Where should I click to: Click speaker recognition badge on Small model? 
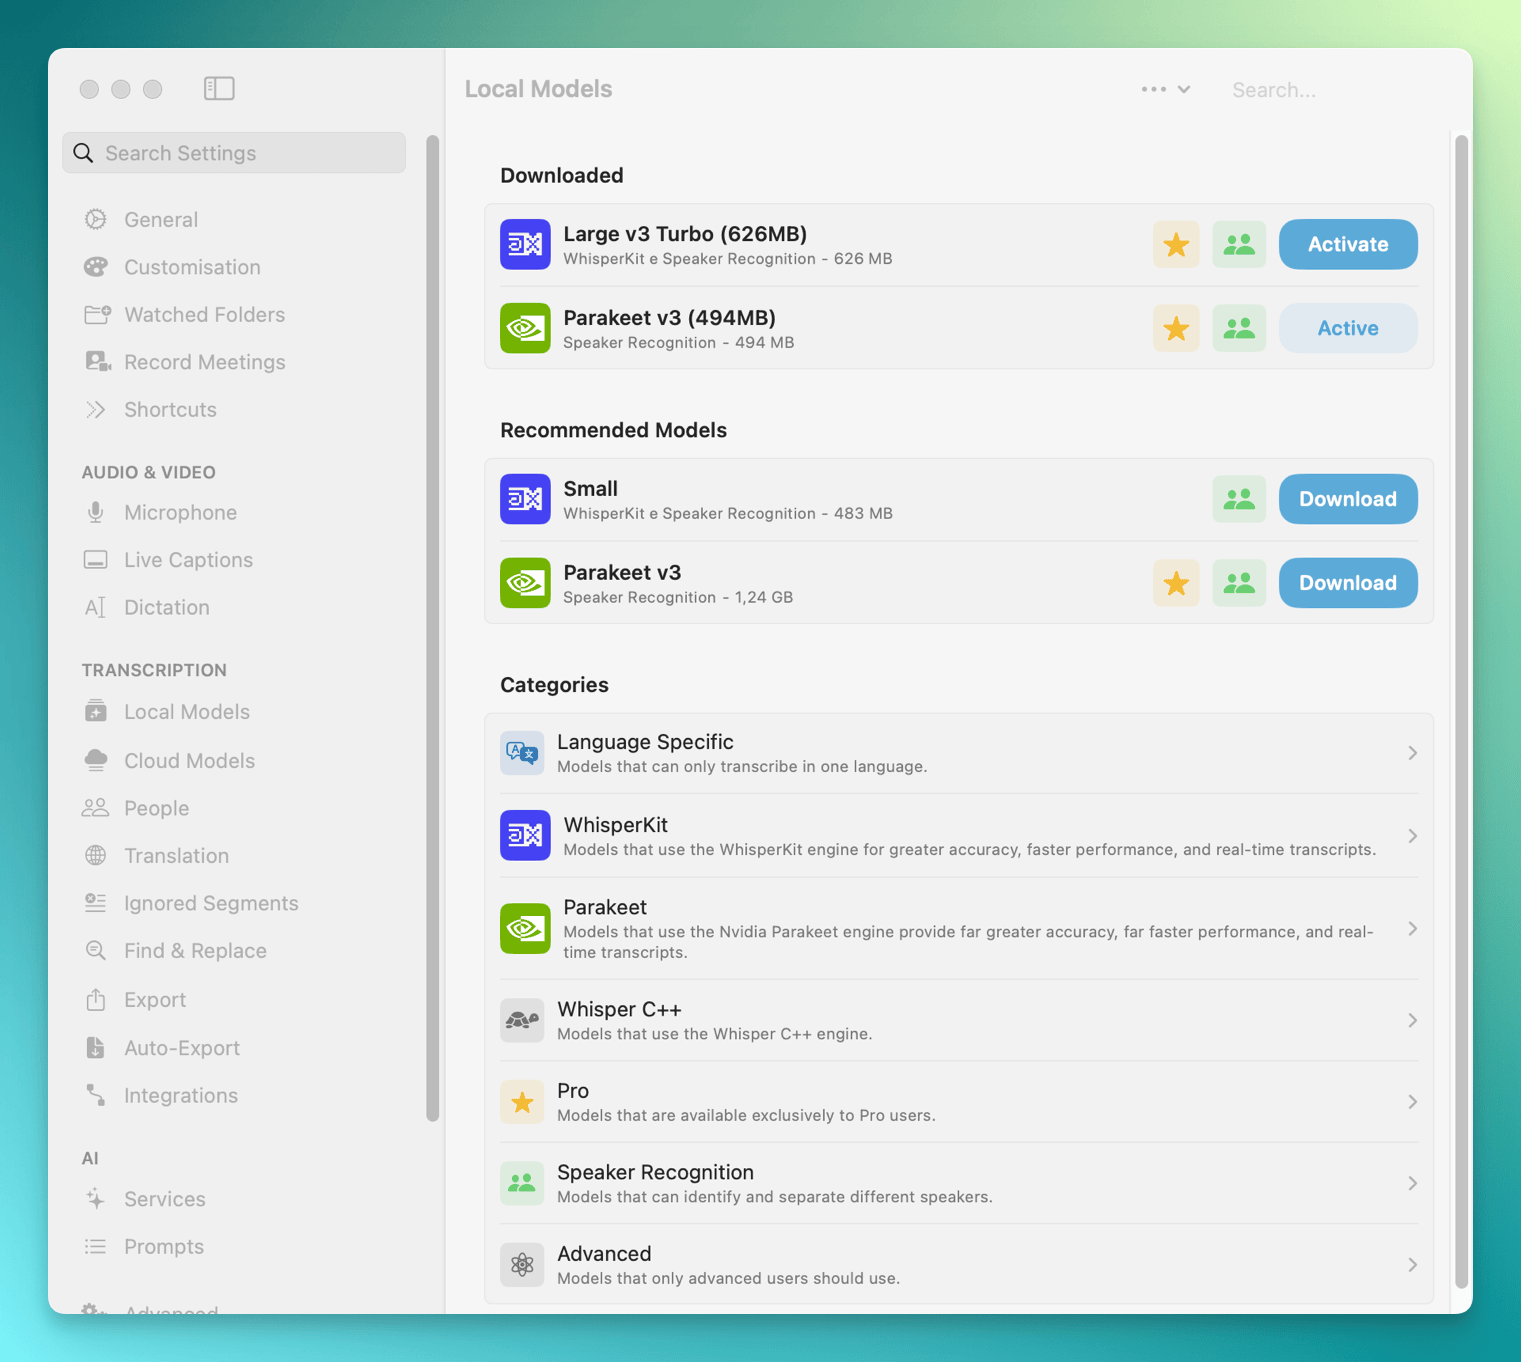pos(1239,499)
